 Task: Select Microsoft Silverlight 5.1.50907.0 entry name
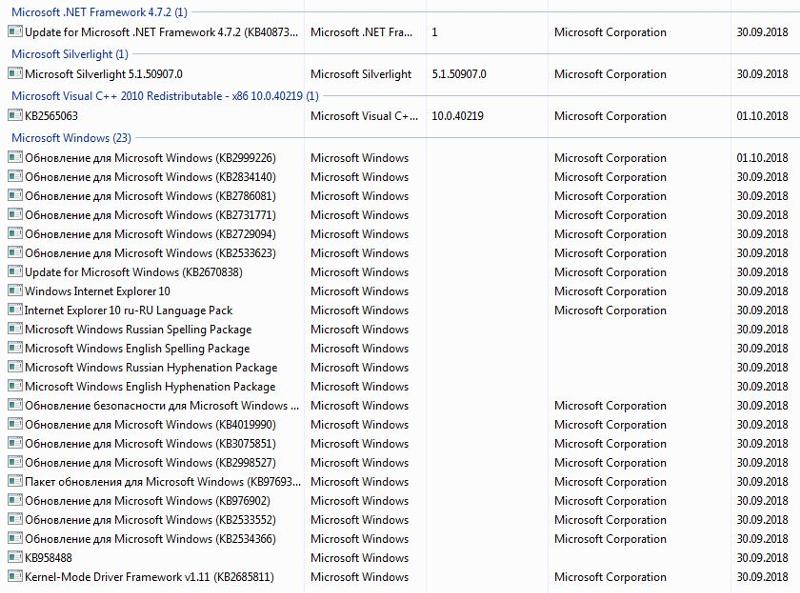pyautogui.click(x=104, y=74)
